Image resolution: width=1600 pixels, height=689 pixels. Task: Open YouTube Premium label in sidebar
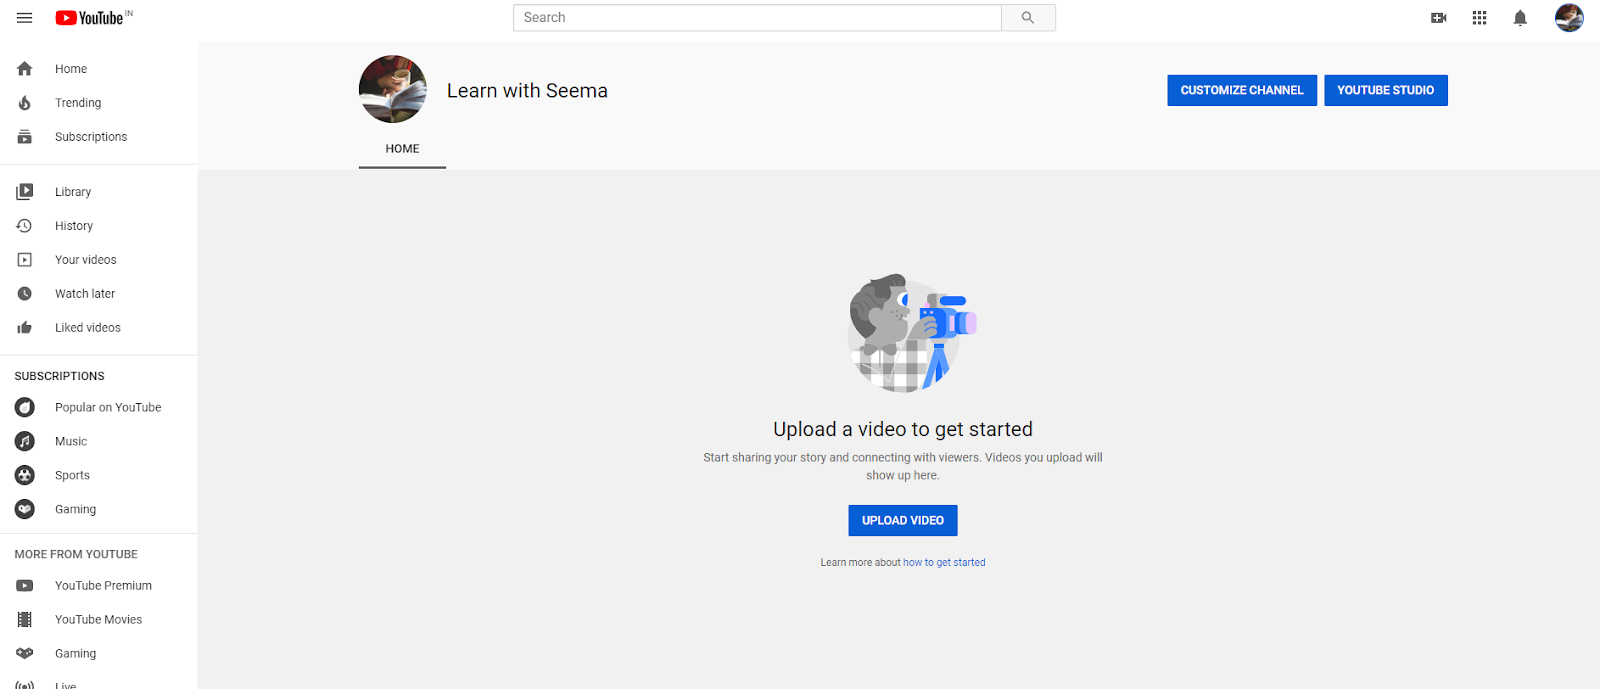click(x=103, y=586)
